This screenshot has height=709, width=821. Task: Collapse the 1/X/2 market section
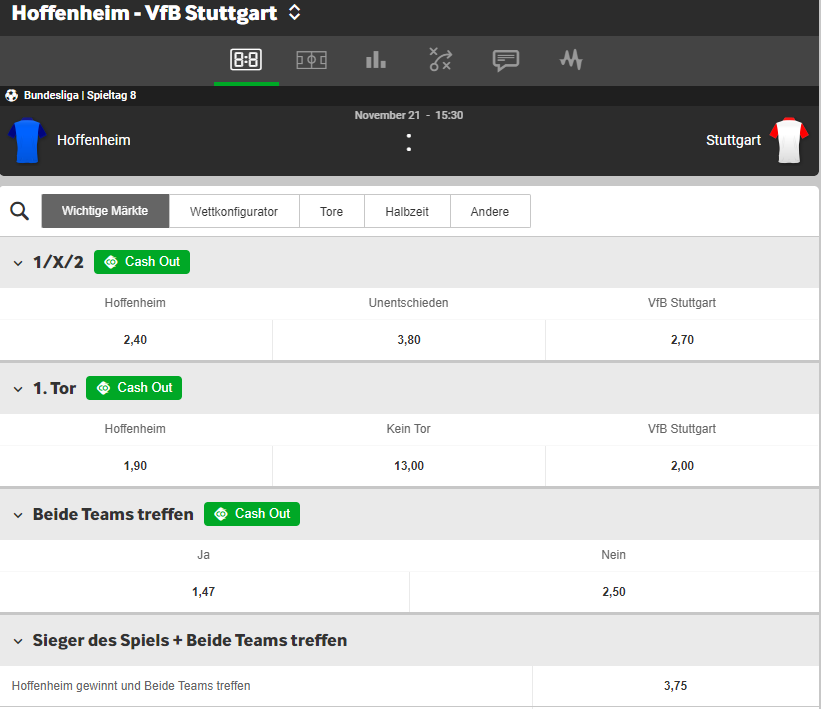coord(18,263)
